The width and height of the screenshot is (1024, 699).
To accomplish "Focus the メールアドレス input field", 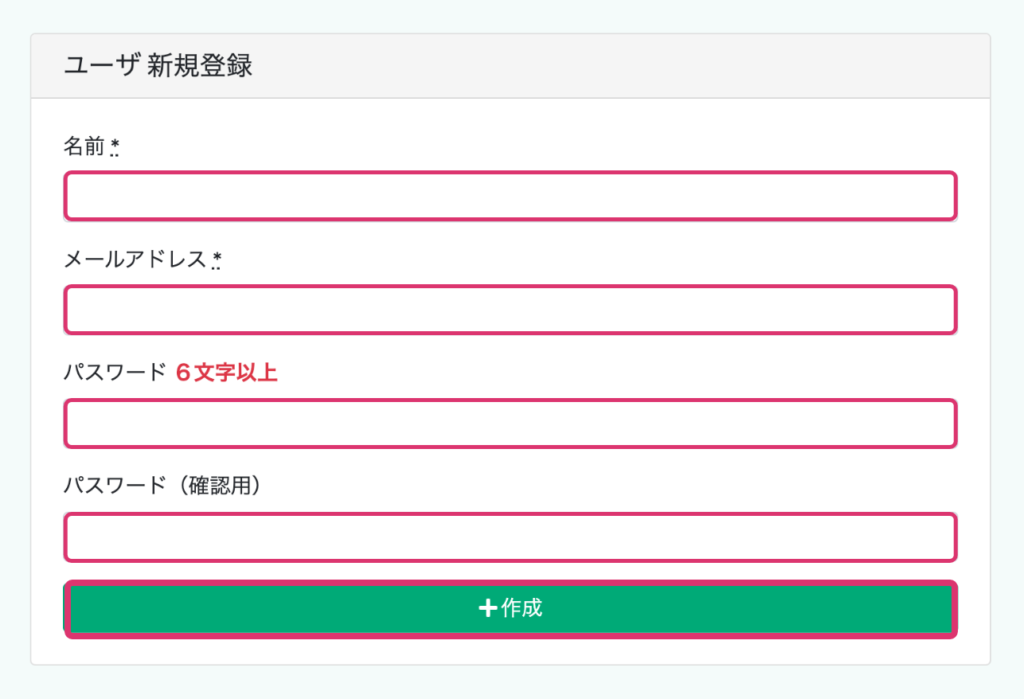I will pos(510,310).
